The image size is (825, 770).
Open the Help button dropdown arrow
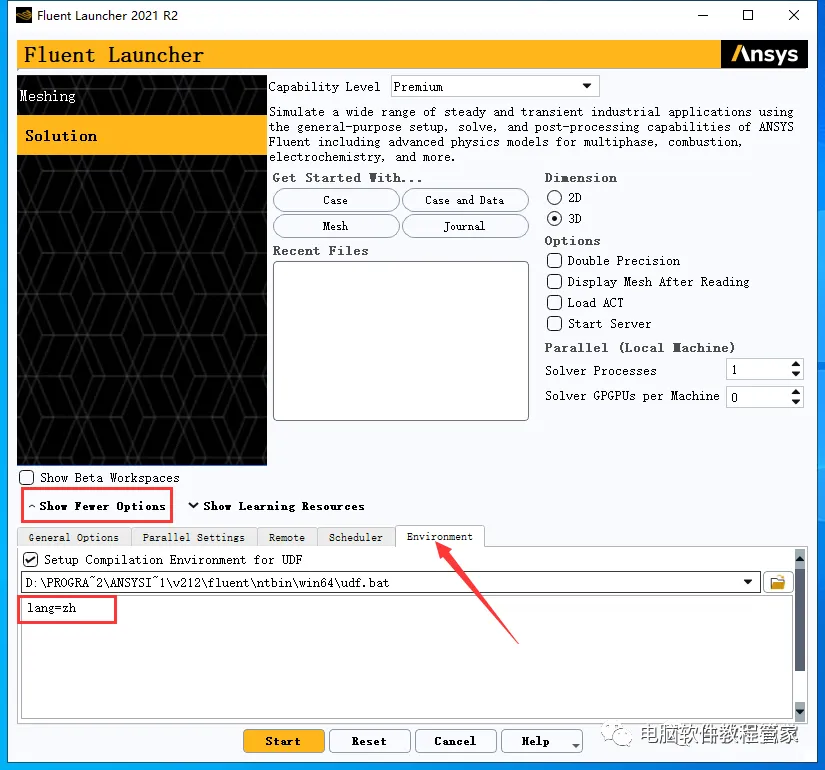point(576,745)
